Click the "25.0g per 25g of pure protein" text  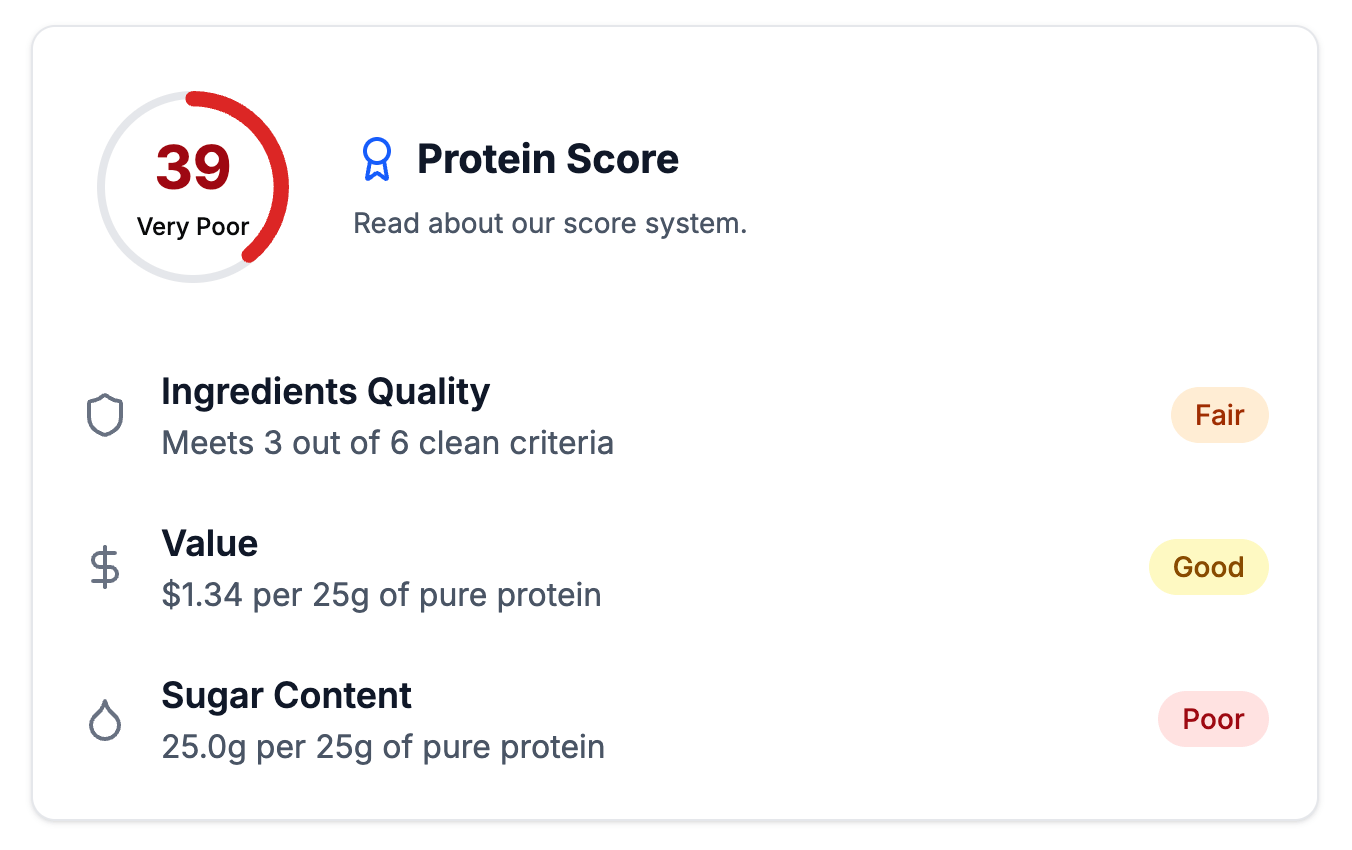point(383,747)
